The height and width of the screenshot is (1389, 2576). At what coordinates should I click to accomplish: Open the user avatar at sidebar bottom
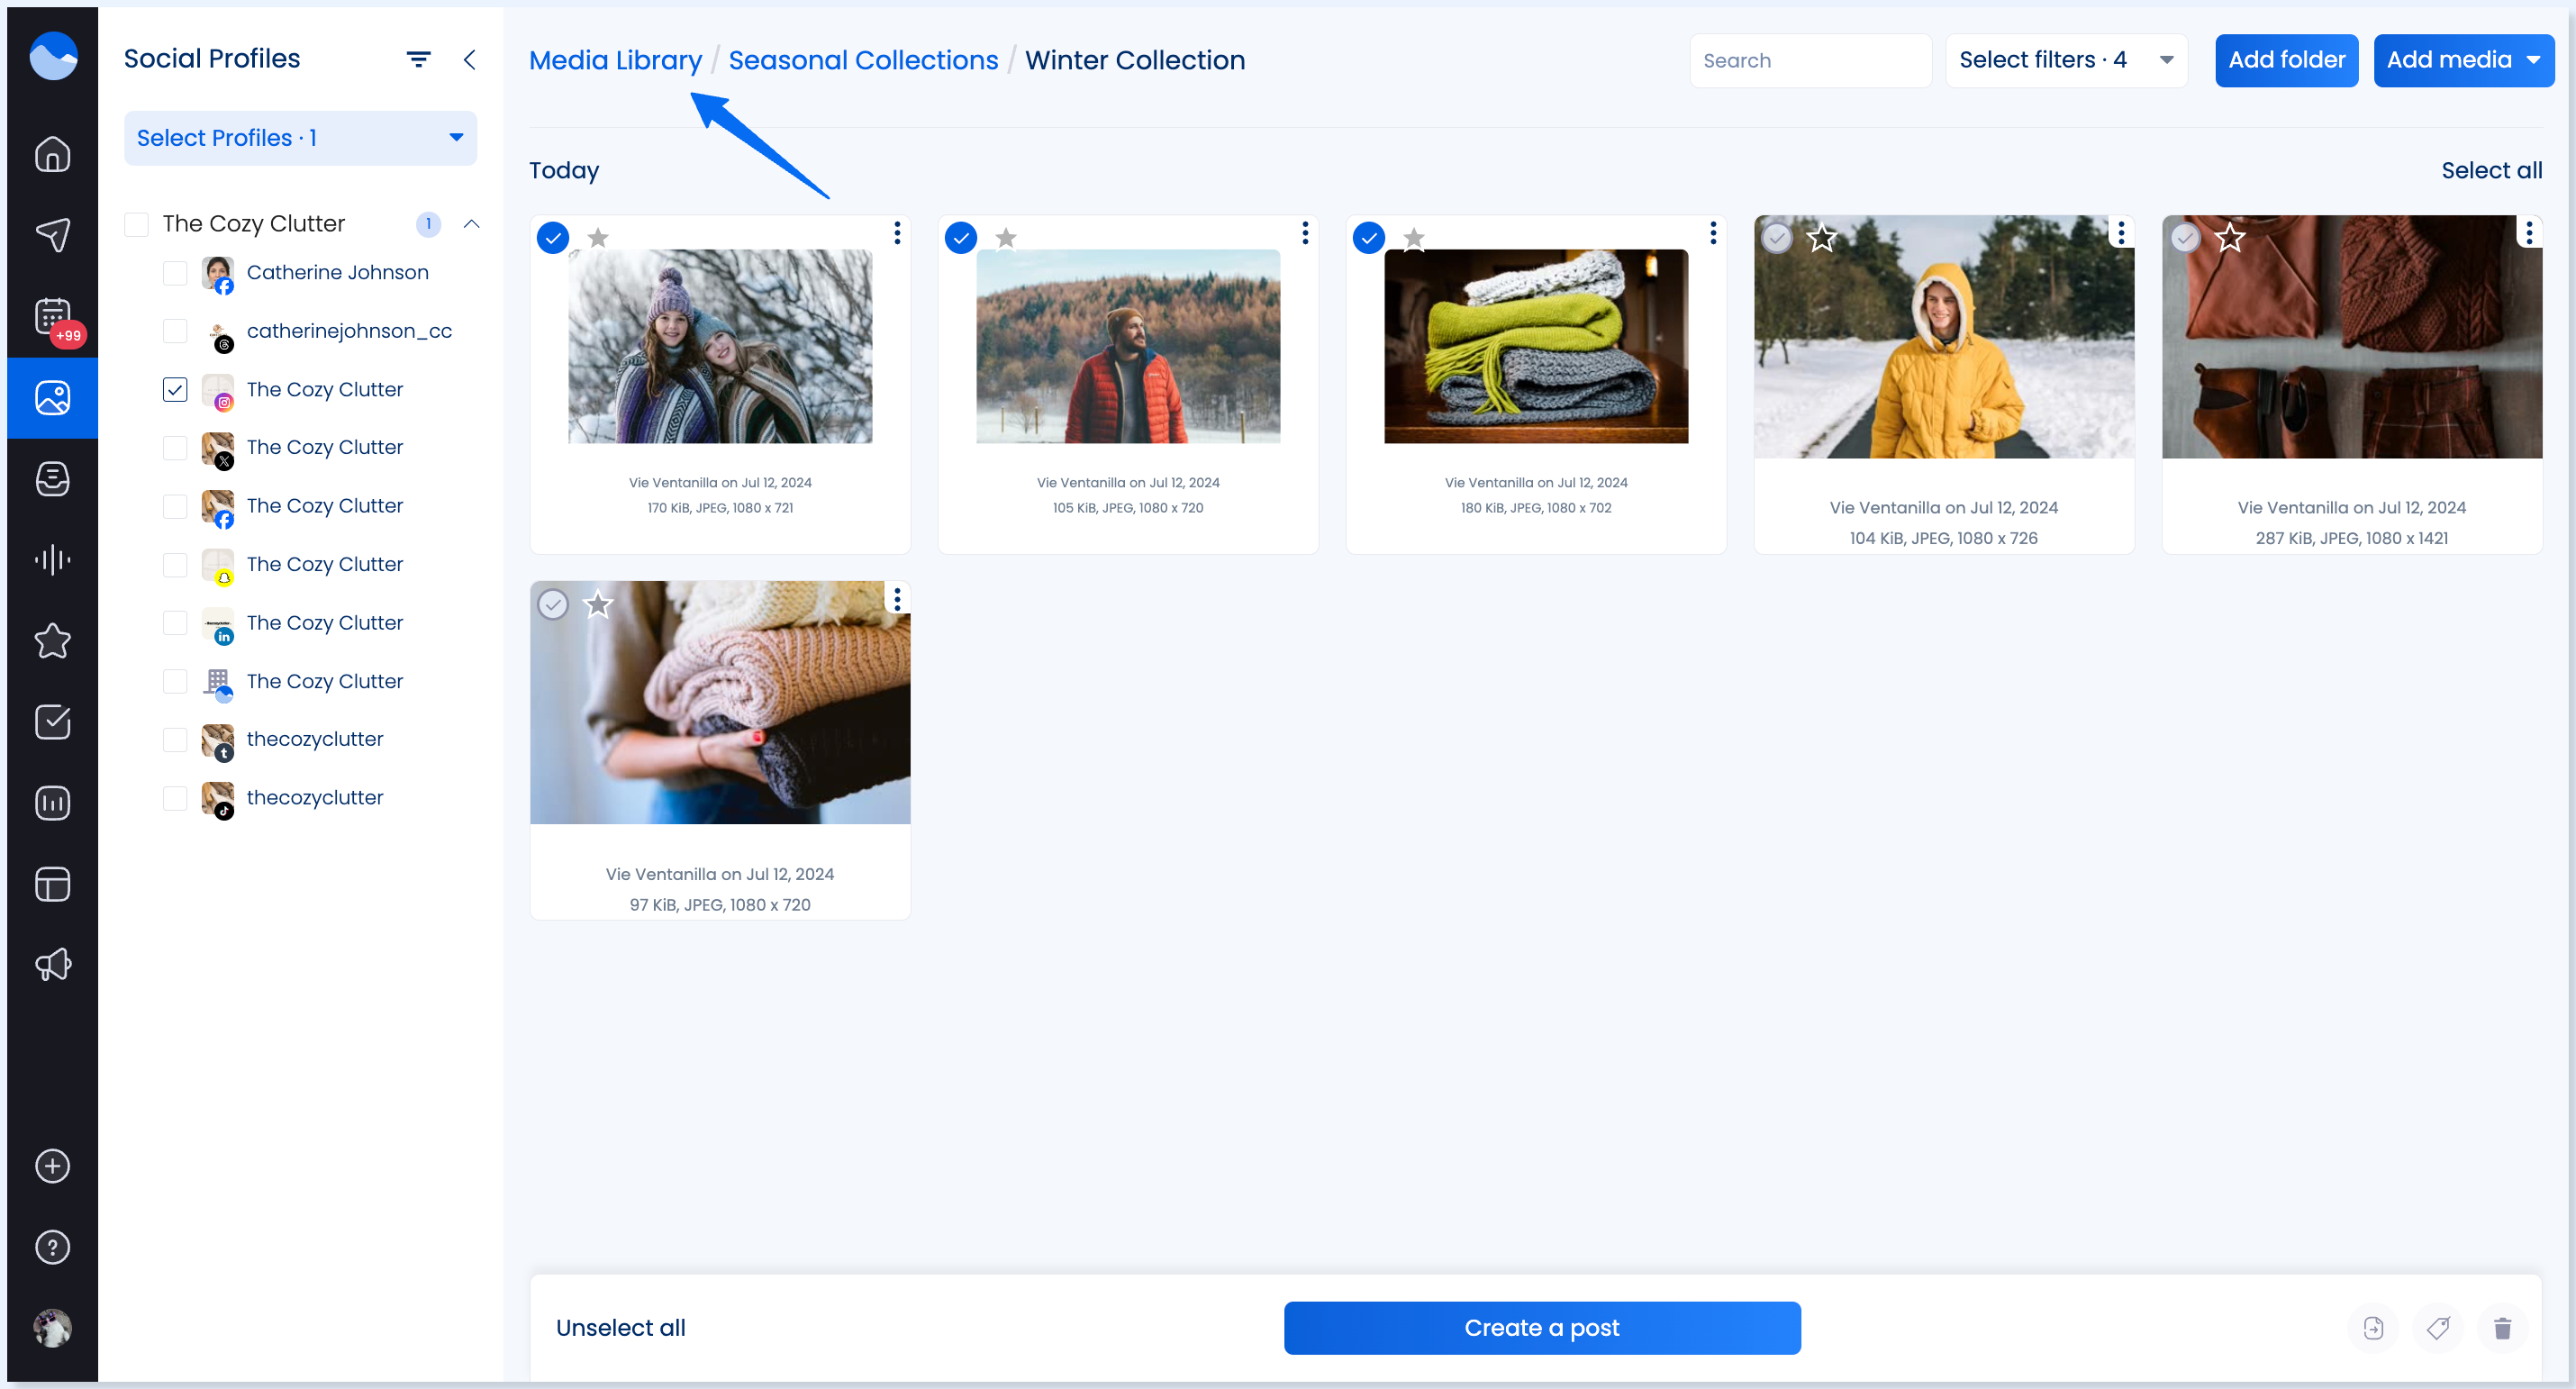[52, 1328]
